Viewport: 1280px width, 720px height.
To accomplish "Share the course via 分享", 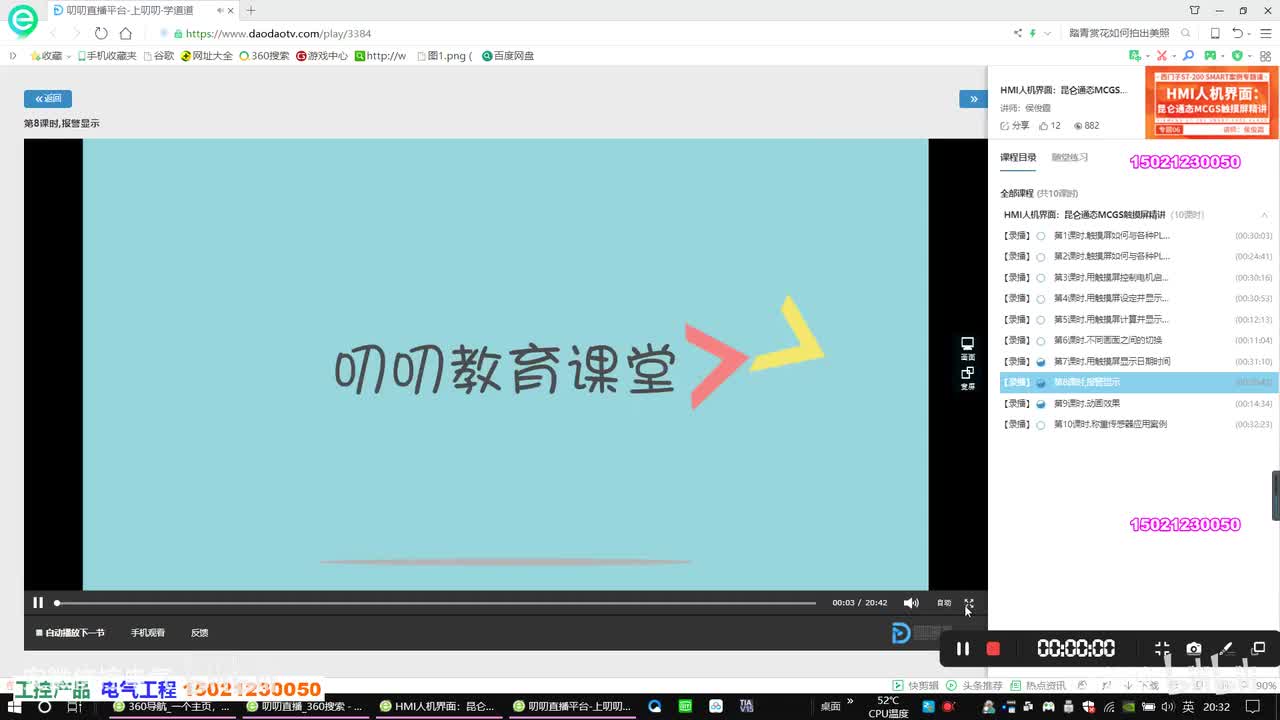I will (x=1015, y=126).
